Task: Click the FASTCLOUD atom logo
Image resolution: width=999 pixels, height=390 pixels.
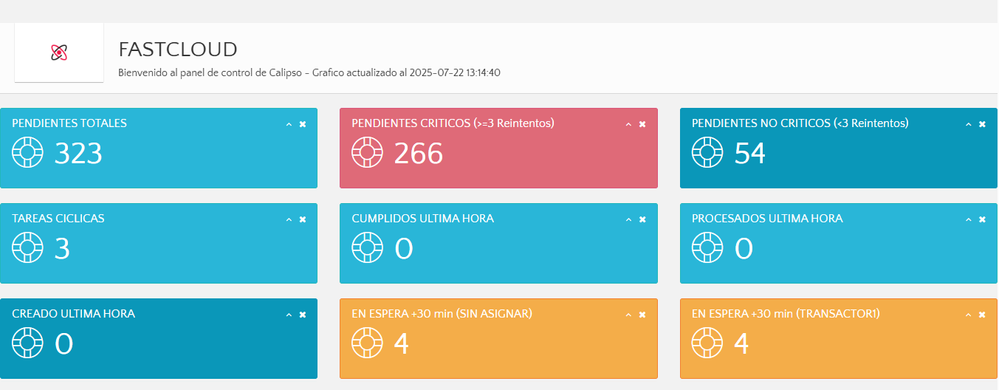Action: 59,53
